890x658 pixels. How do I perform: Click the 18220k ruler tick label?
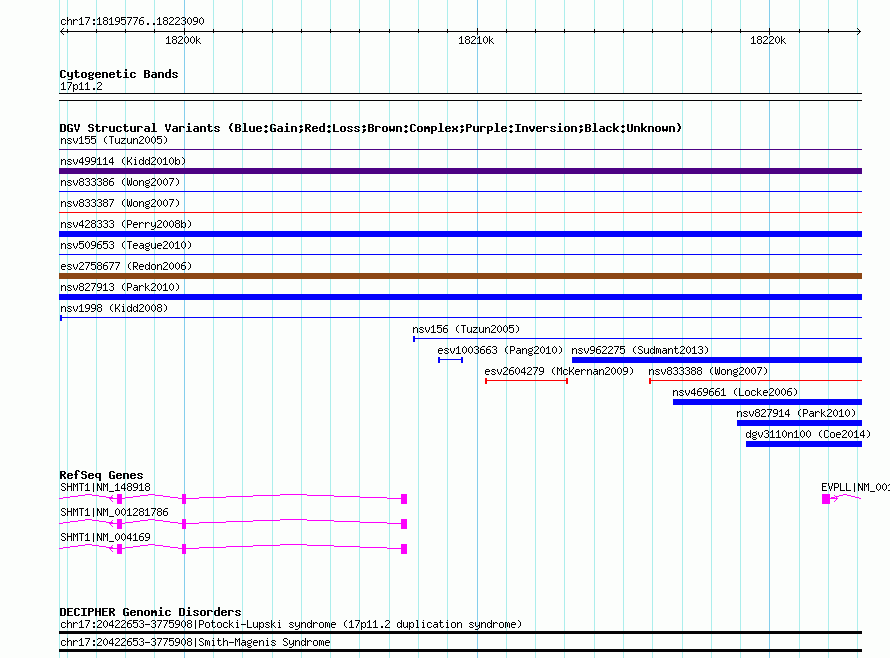click(768, 40)
